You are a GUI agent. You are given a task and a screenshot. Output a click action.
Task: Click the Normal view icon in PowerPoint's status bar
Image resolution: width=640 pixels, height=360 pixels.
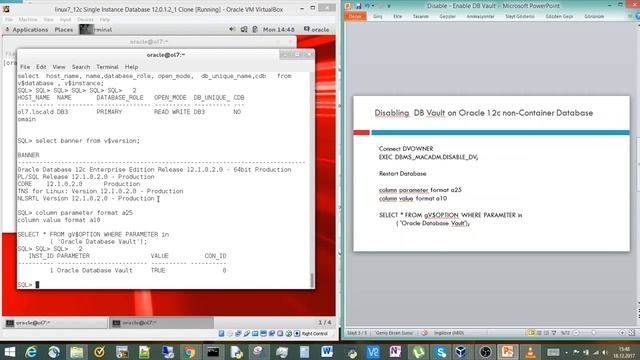(x=531, y=333)
